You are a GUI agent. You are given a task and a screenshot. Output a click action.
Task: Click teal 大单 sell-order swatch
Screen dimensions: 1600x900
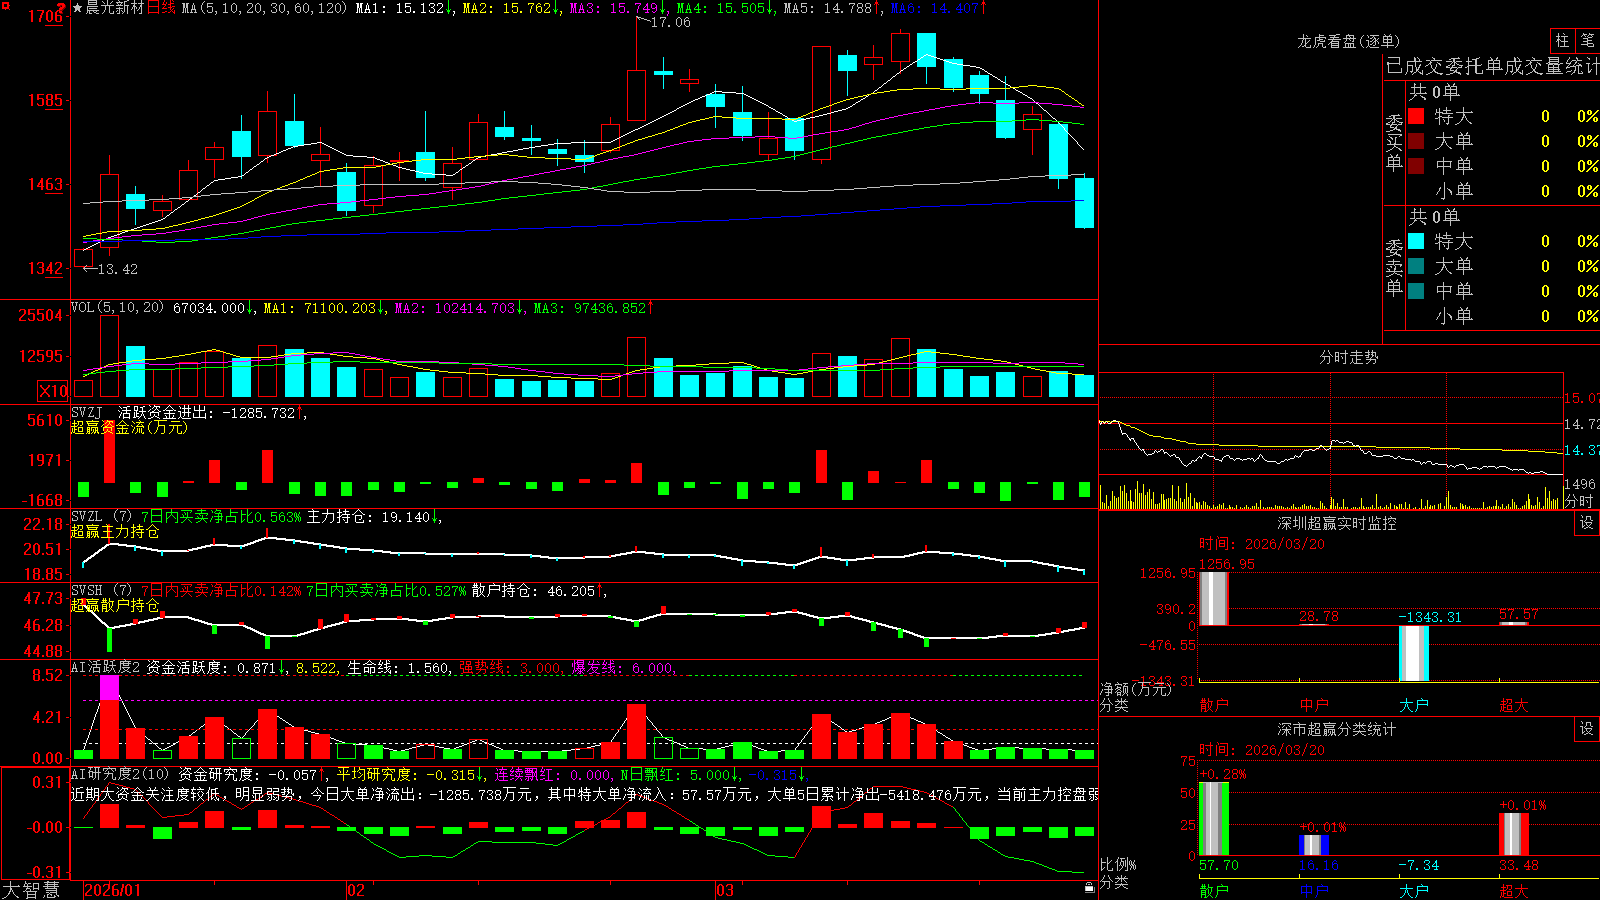pos(1416,266)
